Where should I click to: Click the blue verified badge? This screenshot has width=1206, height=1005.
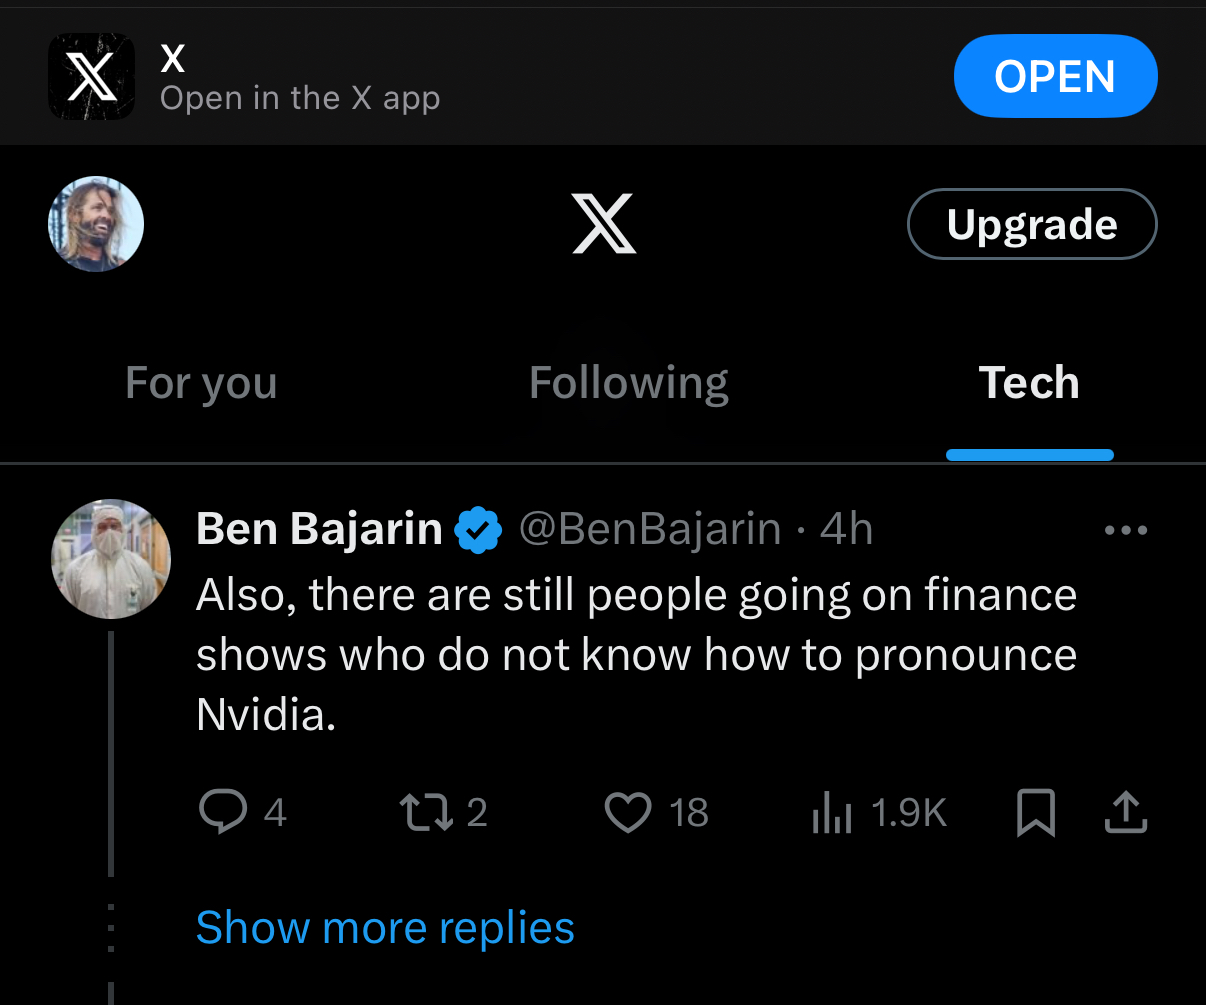[x=479, y=530]
